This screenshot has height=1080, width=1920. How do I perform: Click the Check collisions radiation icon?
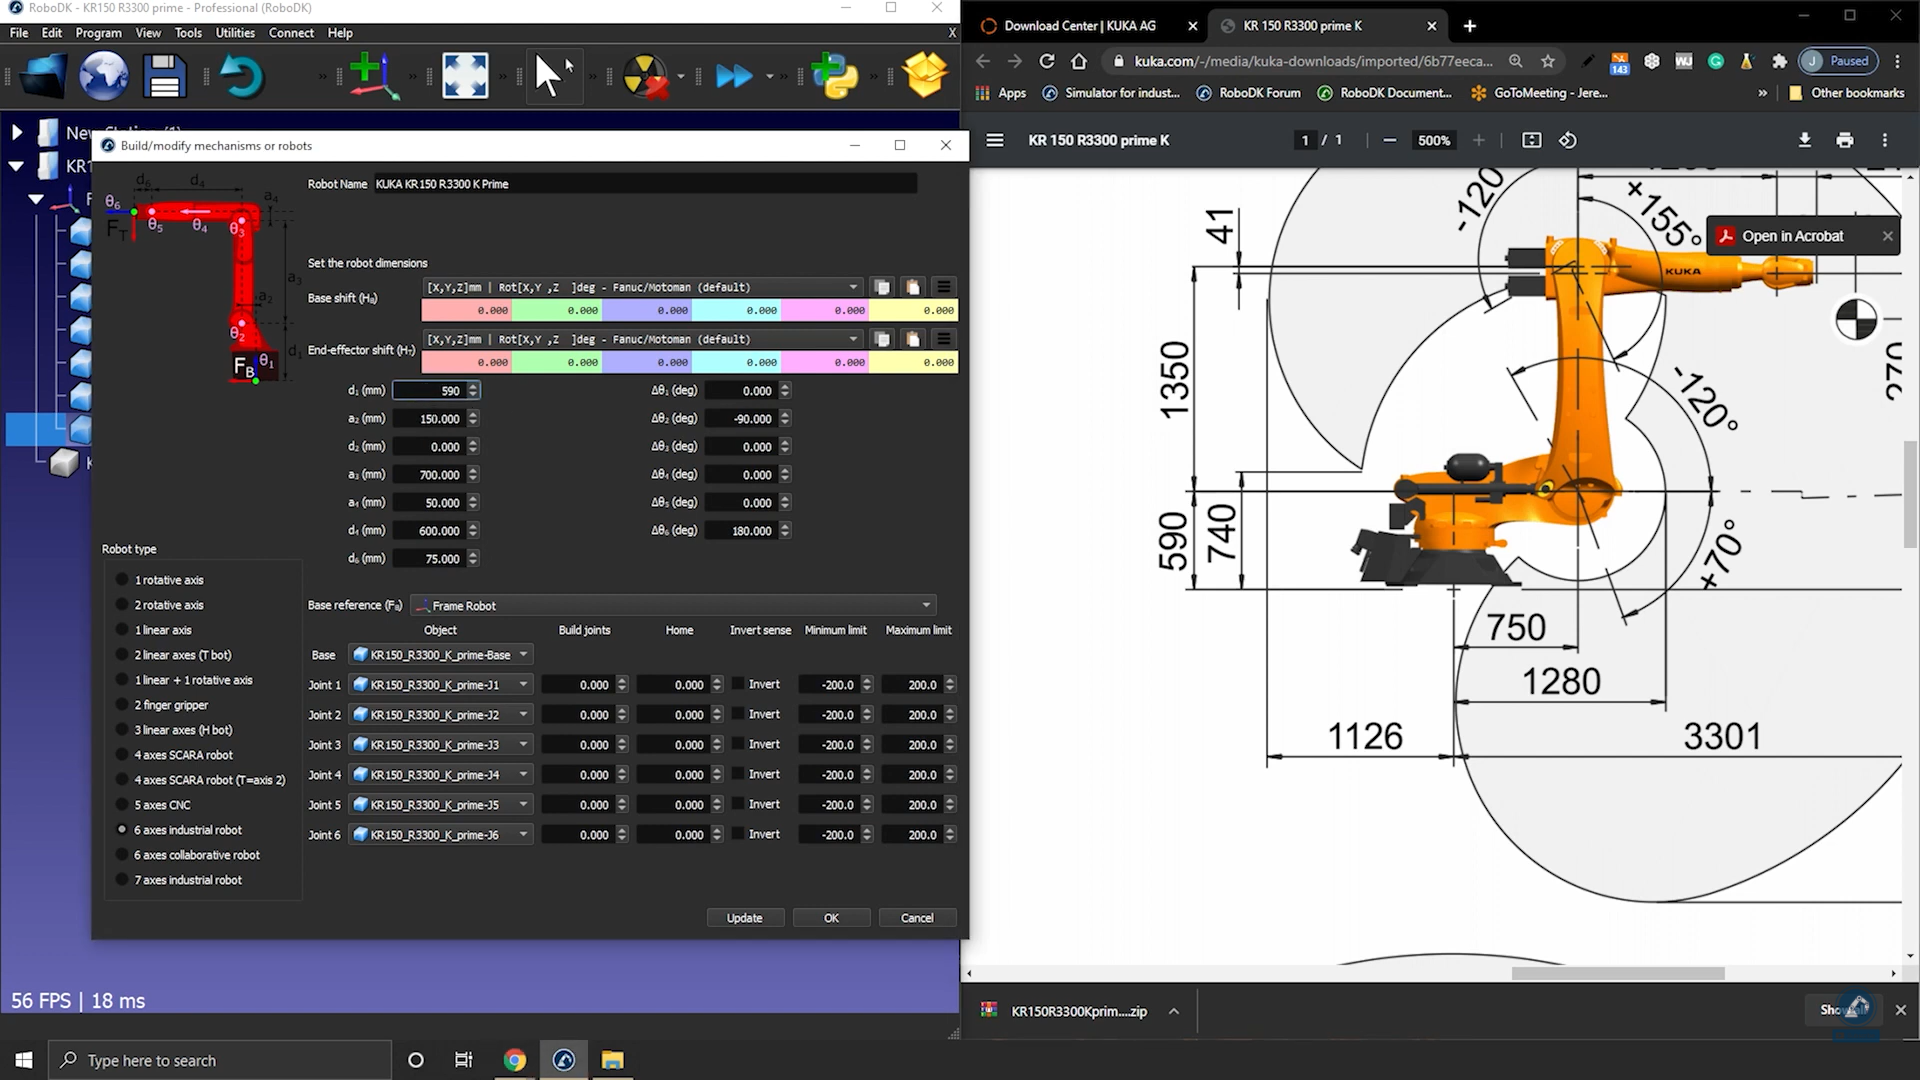[x=645, y=76]
